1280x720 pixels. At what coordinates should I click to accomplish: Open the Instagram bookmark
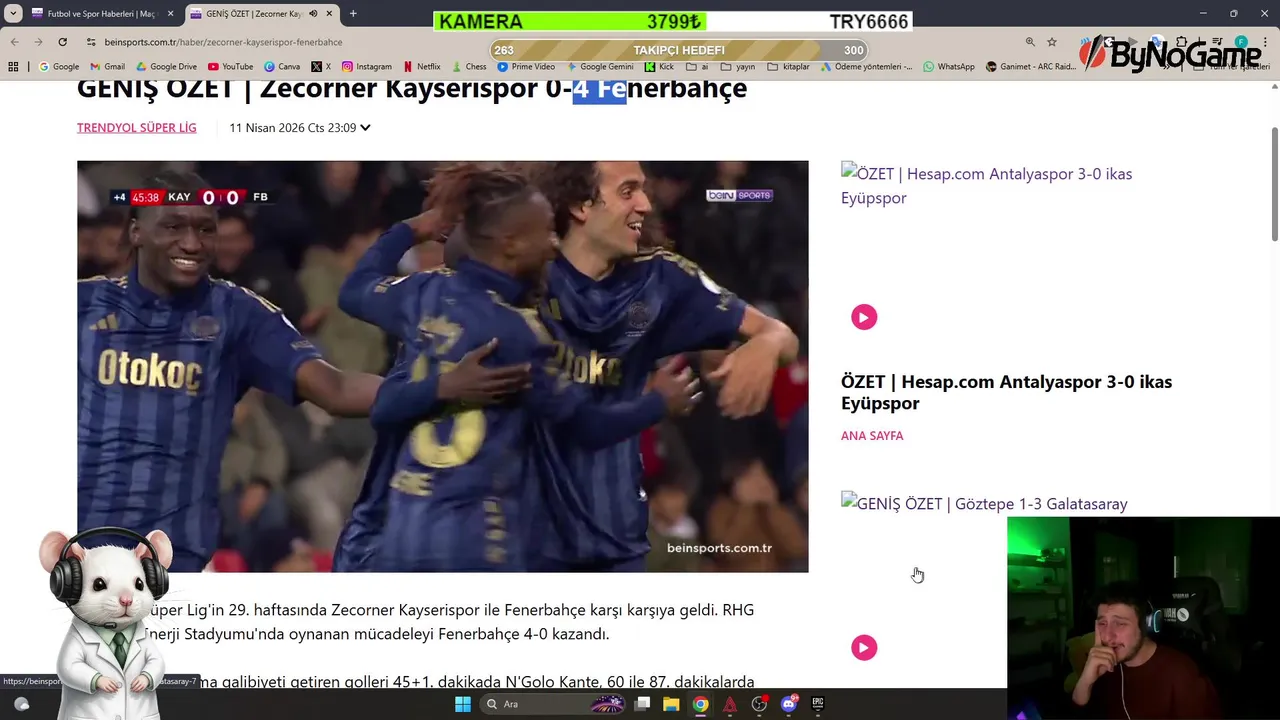(367, 67)
